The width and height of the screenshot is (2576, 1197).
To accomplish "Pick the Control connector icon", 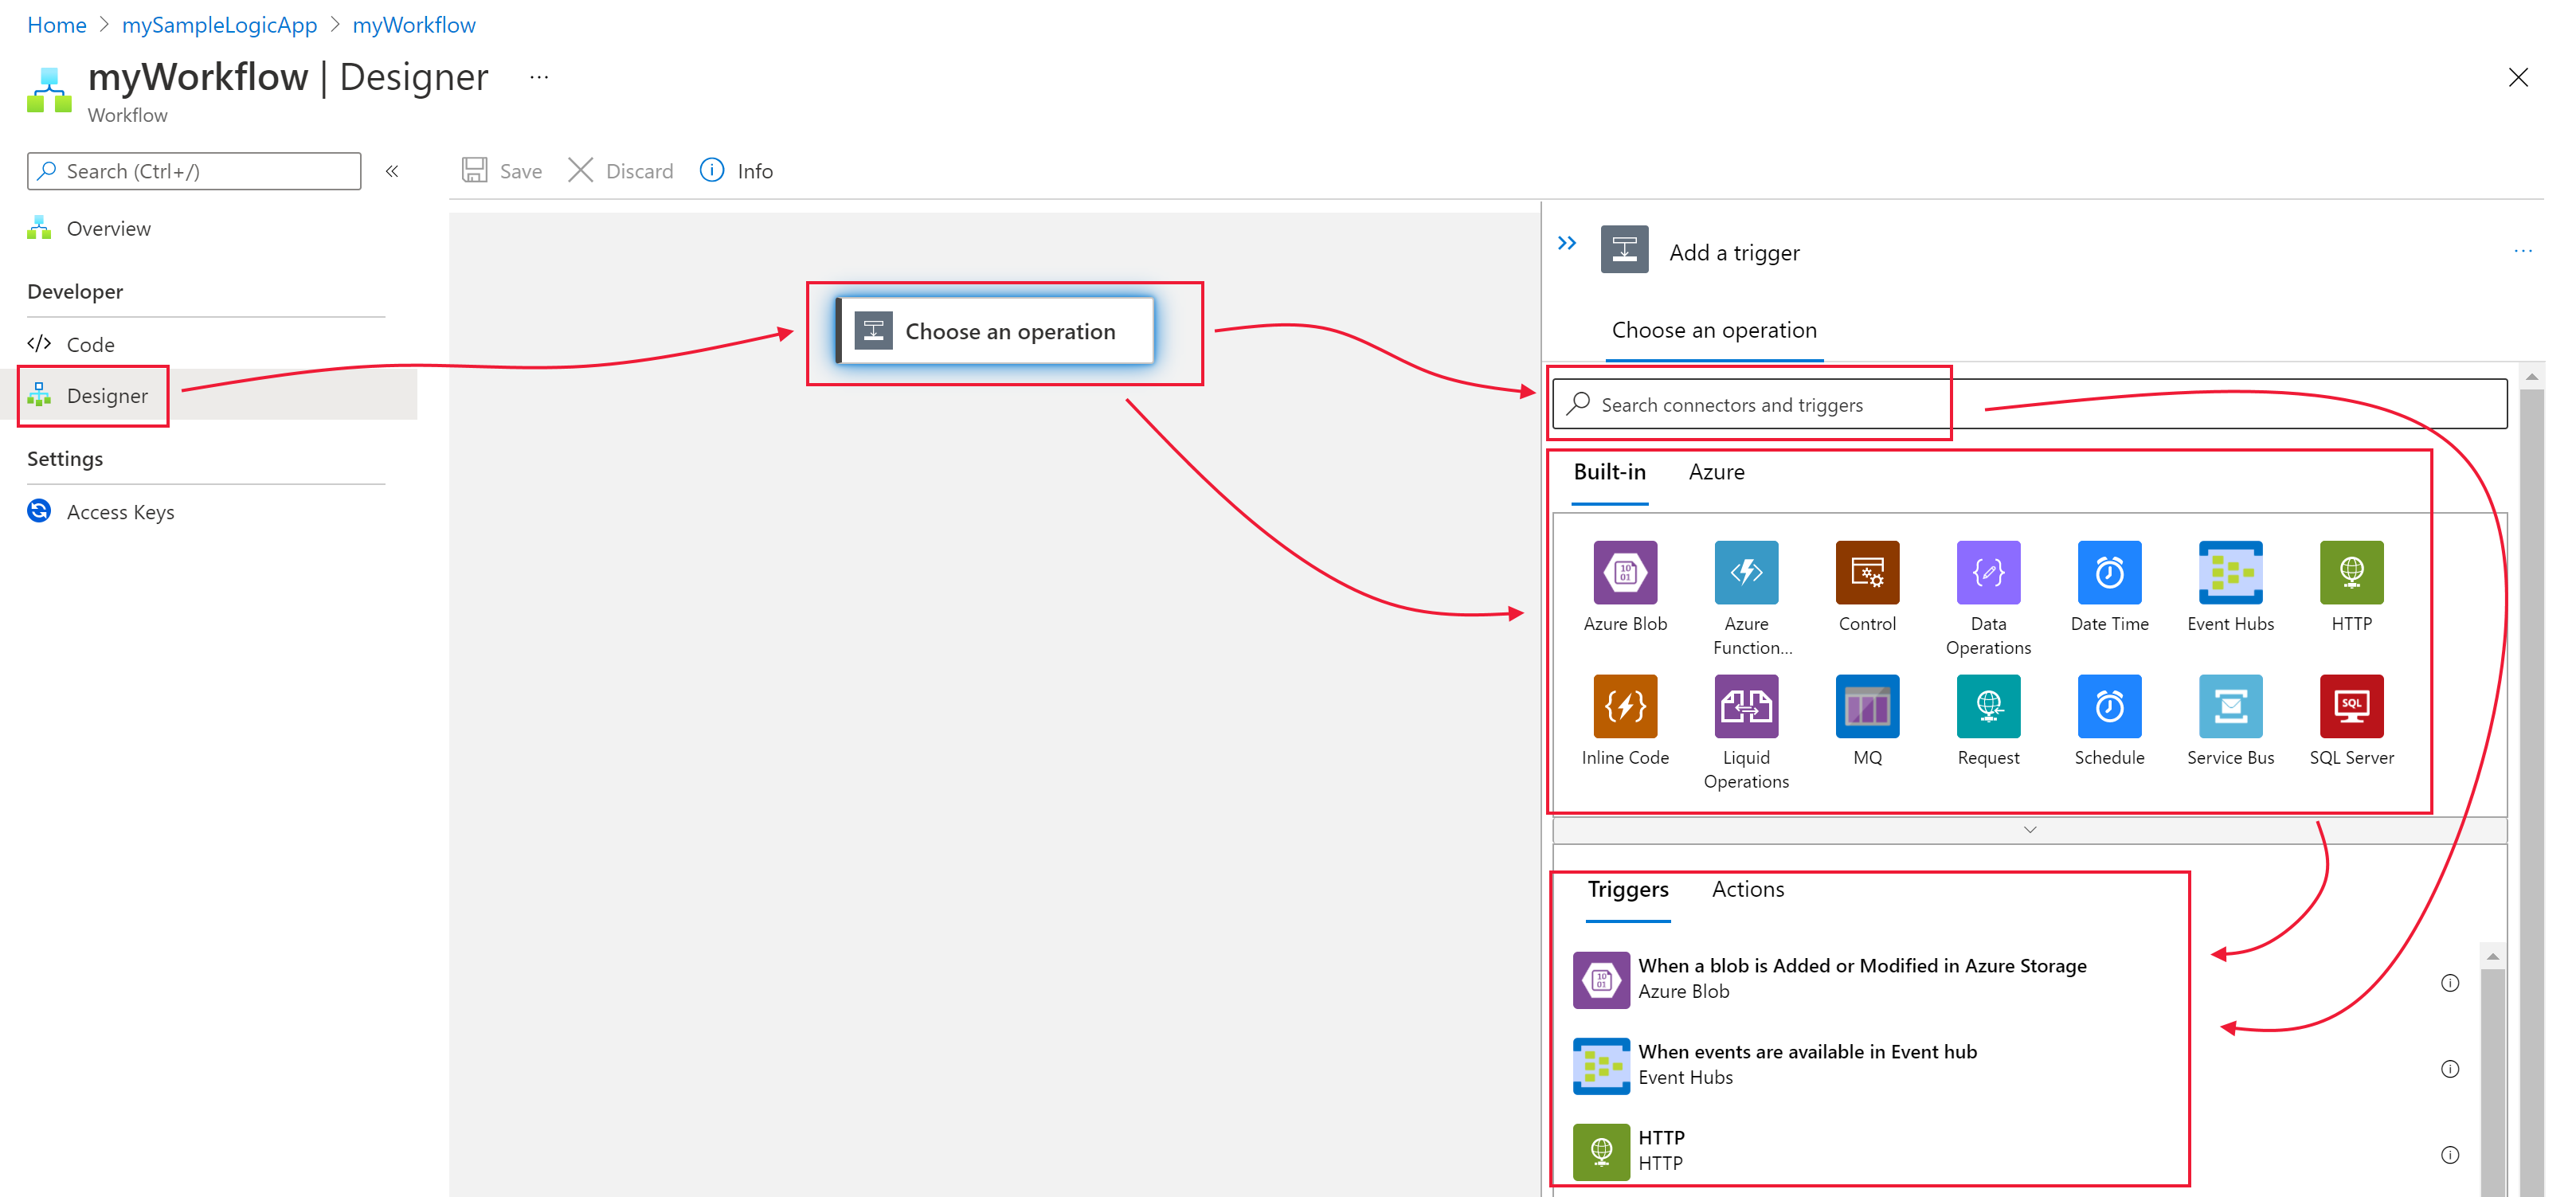I will [x=1866, y=572].
